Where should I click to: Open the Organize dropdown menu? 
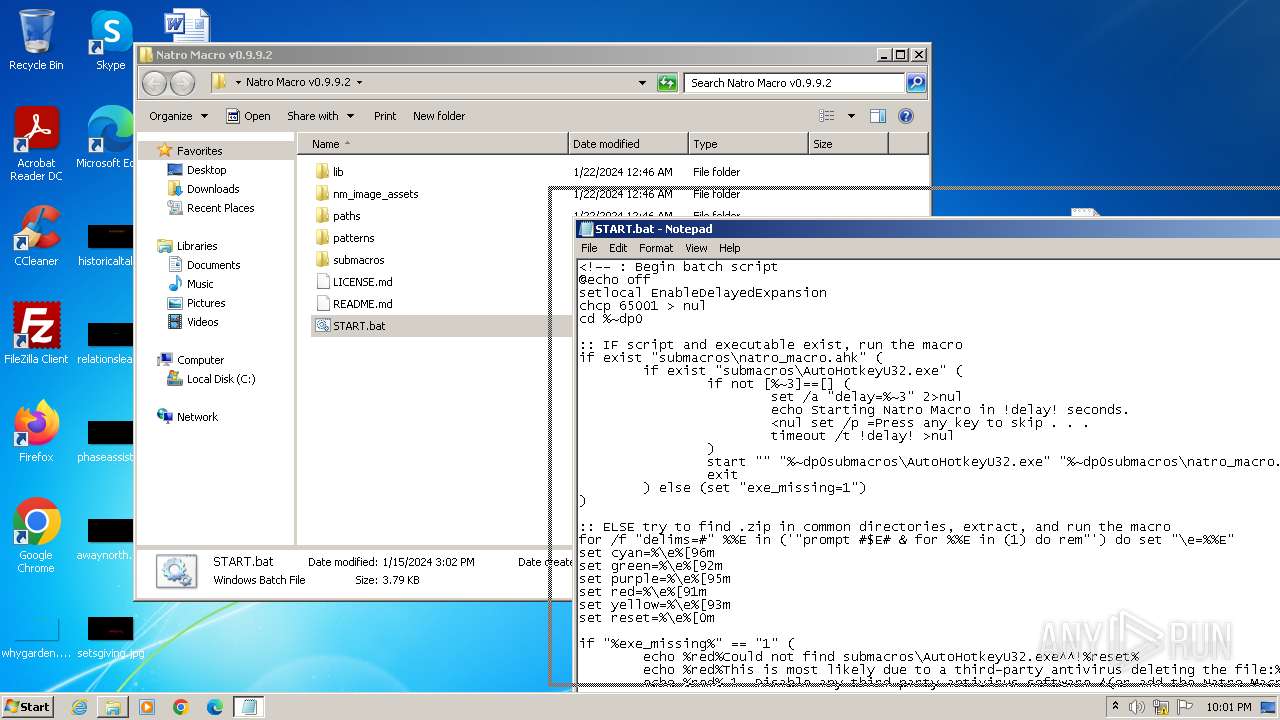pos(178,116)
